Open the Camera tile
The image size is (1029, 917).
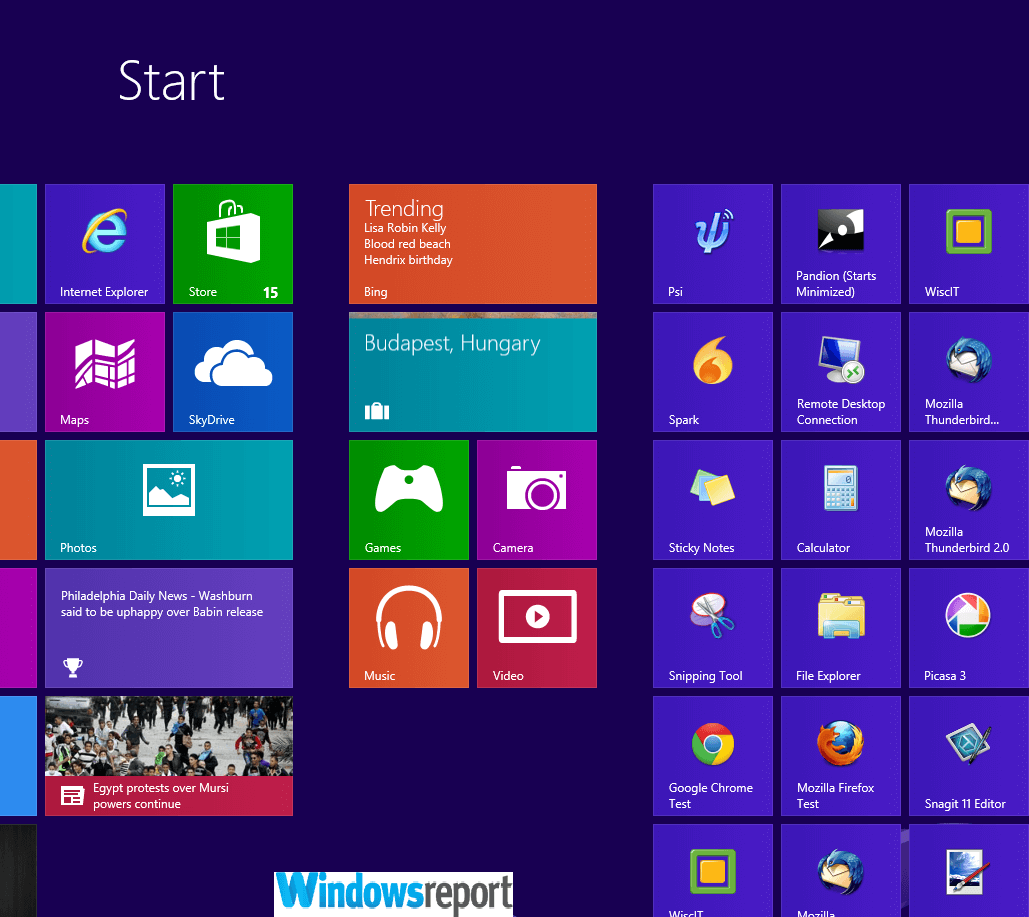537,500
